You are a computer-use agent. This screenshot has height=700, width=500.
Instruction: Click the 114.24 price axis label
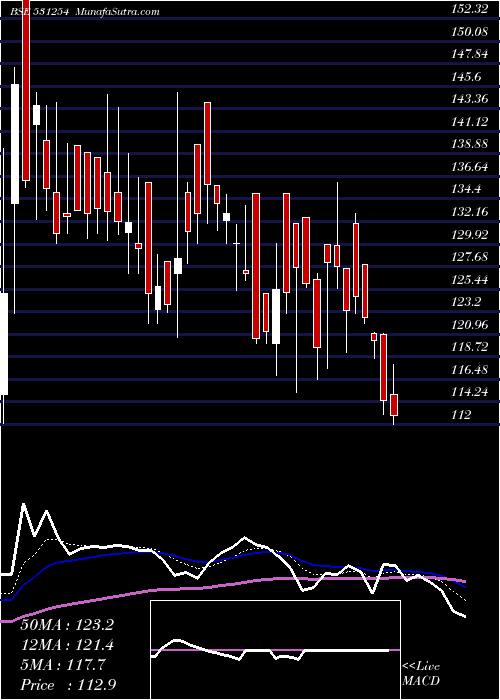click(x=470, y=393)
